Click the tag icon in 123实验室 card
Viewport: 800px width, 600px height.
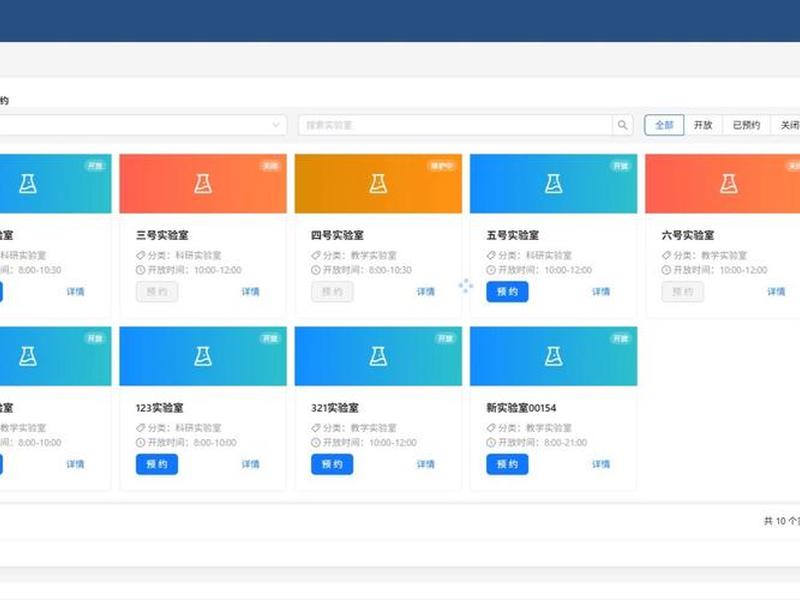coord(140,428)
